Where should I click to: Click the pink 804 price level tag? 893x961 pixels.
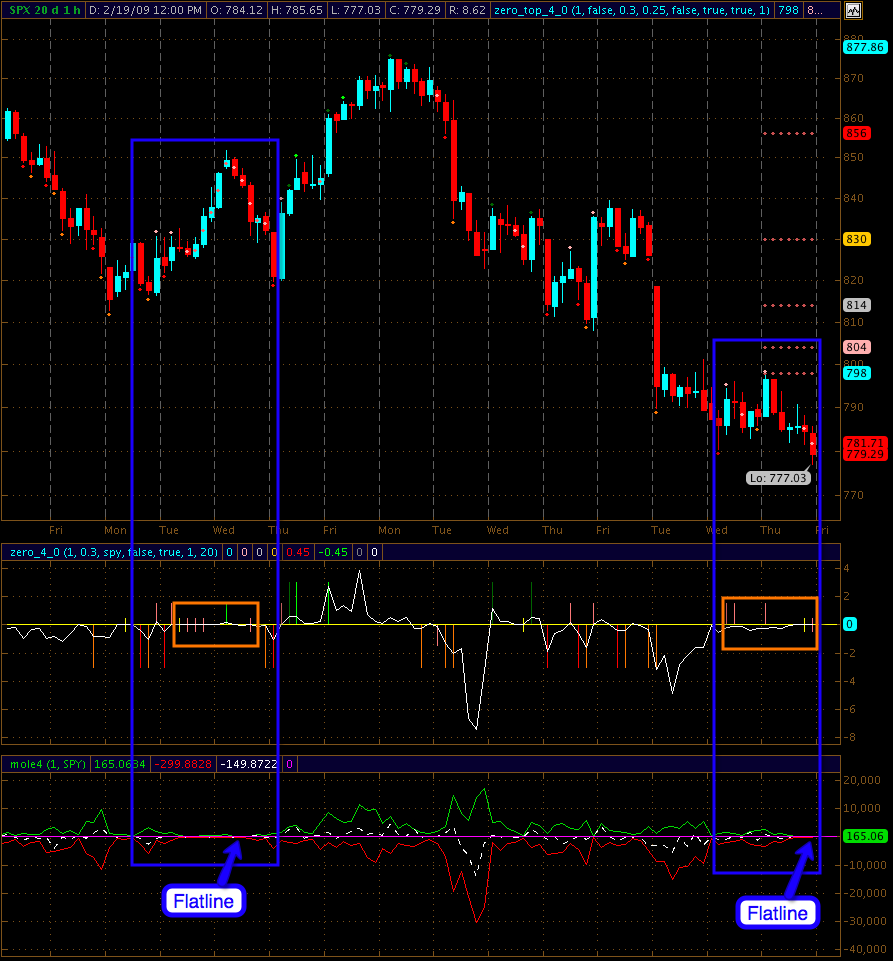click(856, 347)
